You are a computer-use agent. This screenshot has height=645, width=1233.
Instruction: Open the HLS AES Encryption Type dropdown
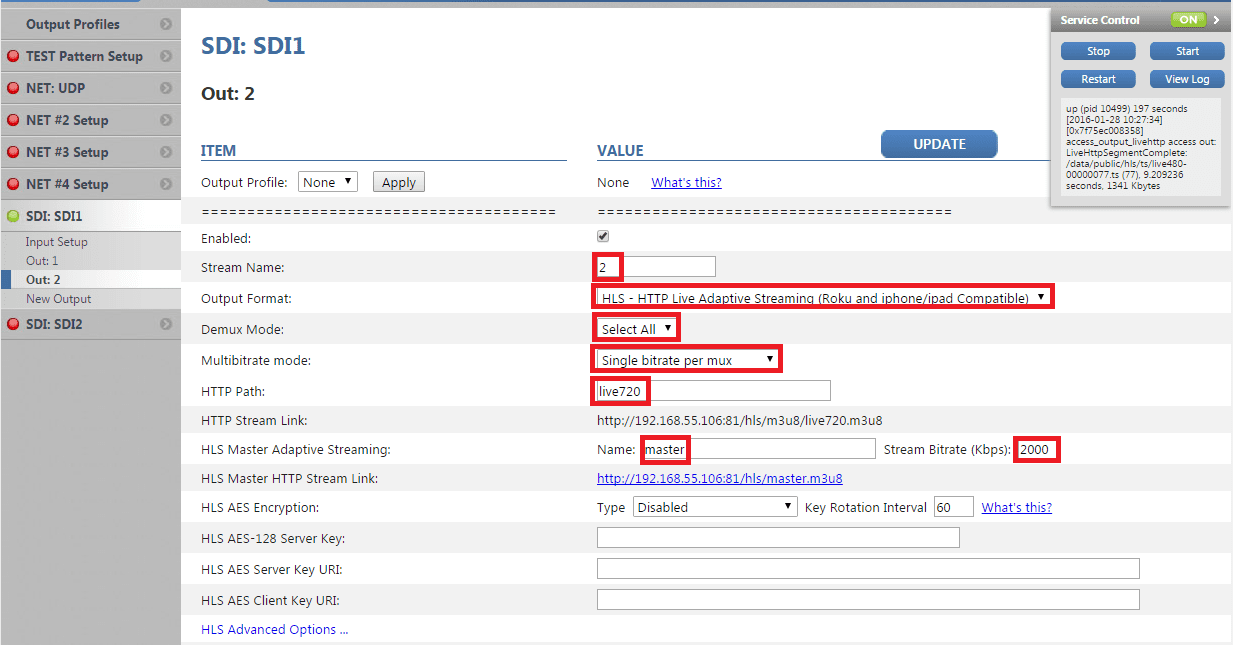715,507
